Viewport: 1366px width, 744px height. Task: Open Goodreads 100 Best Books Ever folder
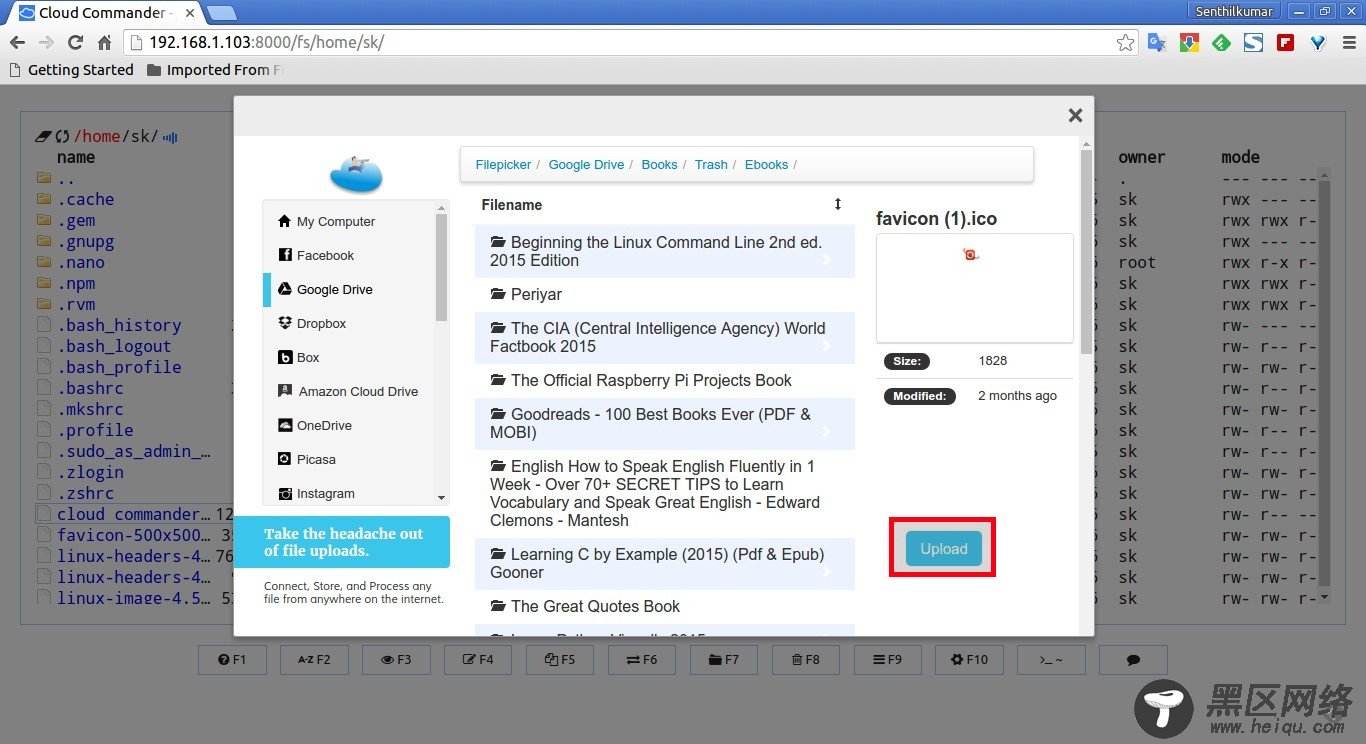(664, 423)
